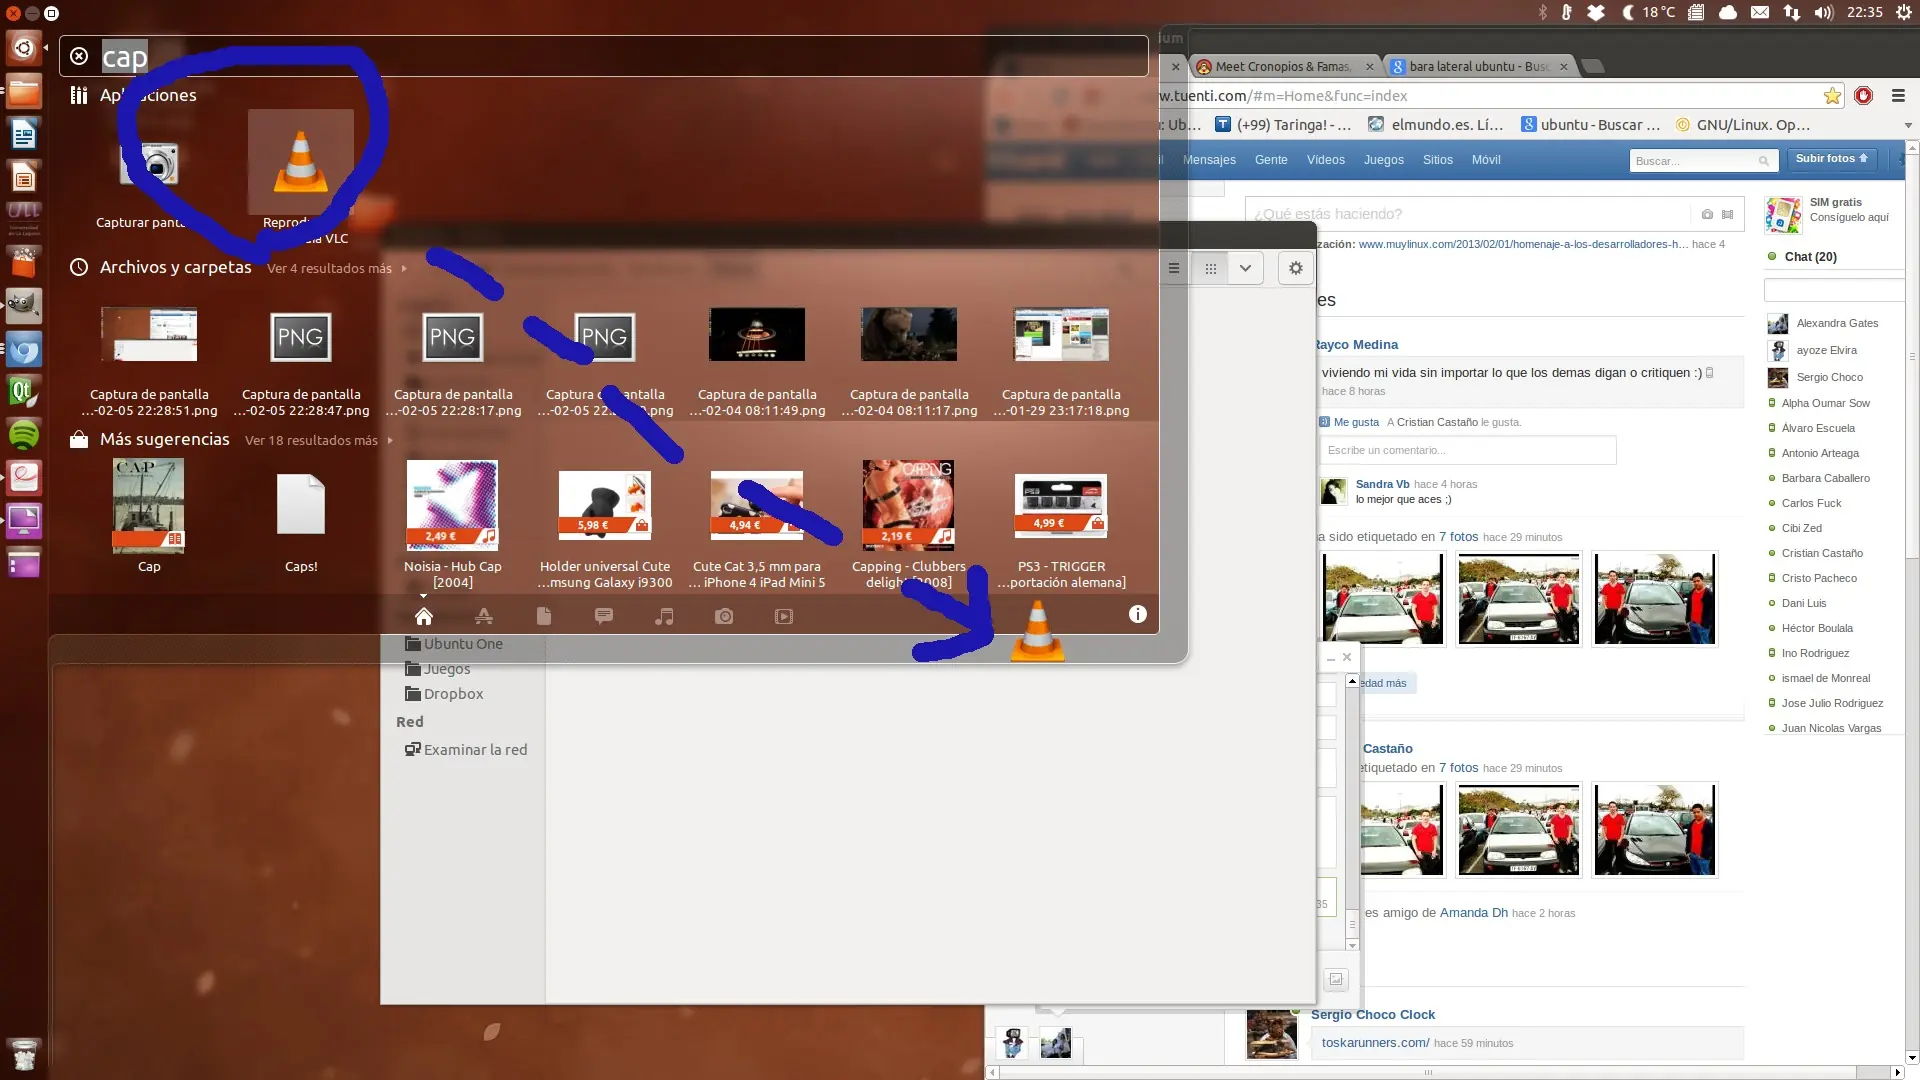Open the sound volume indicator
Viewport: 1920px width, 1080px height.
click(x=1824, y=13)
